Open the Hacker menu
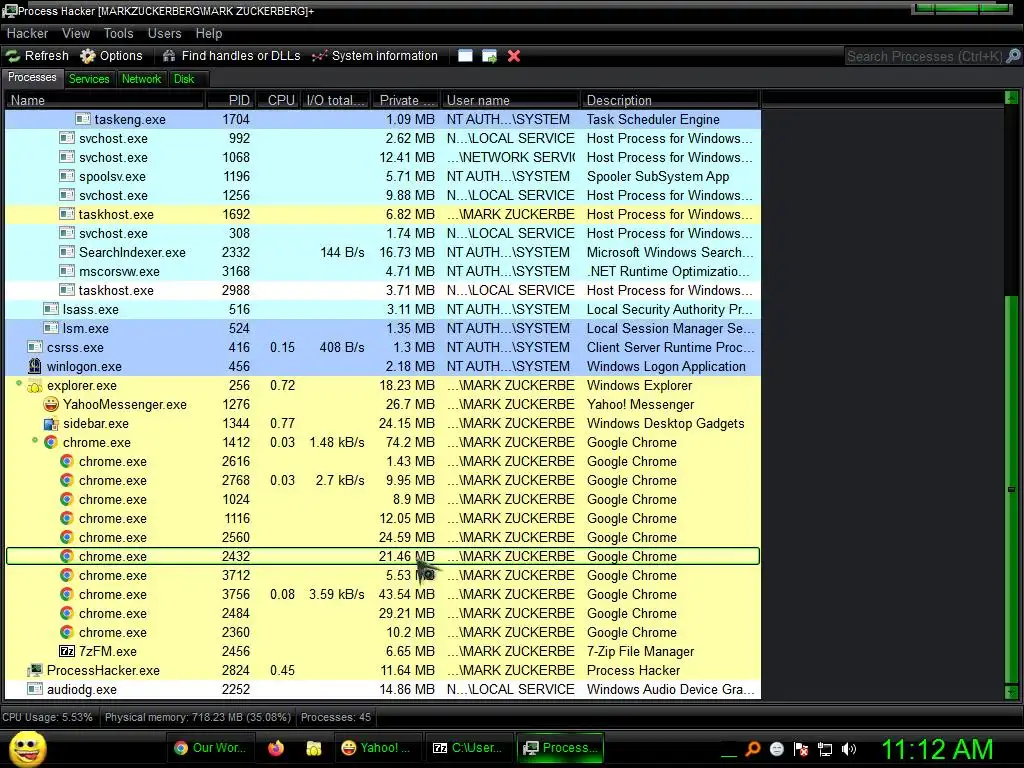Viewport: 1024px width, 768px height. coord(27,33)
